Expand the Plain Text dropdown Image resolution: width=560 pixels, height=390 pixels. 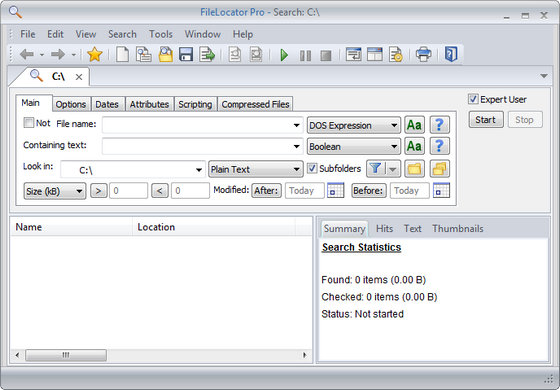coord(256,169)
